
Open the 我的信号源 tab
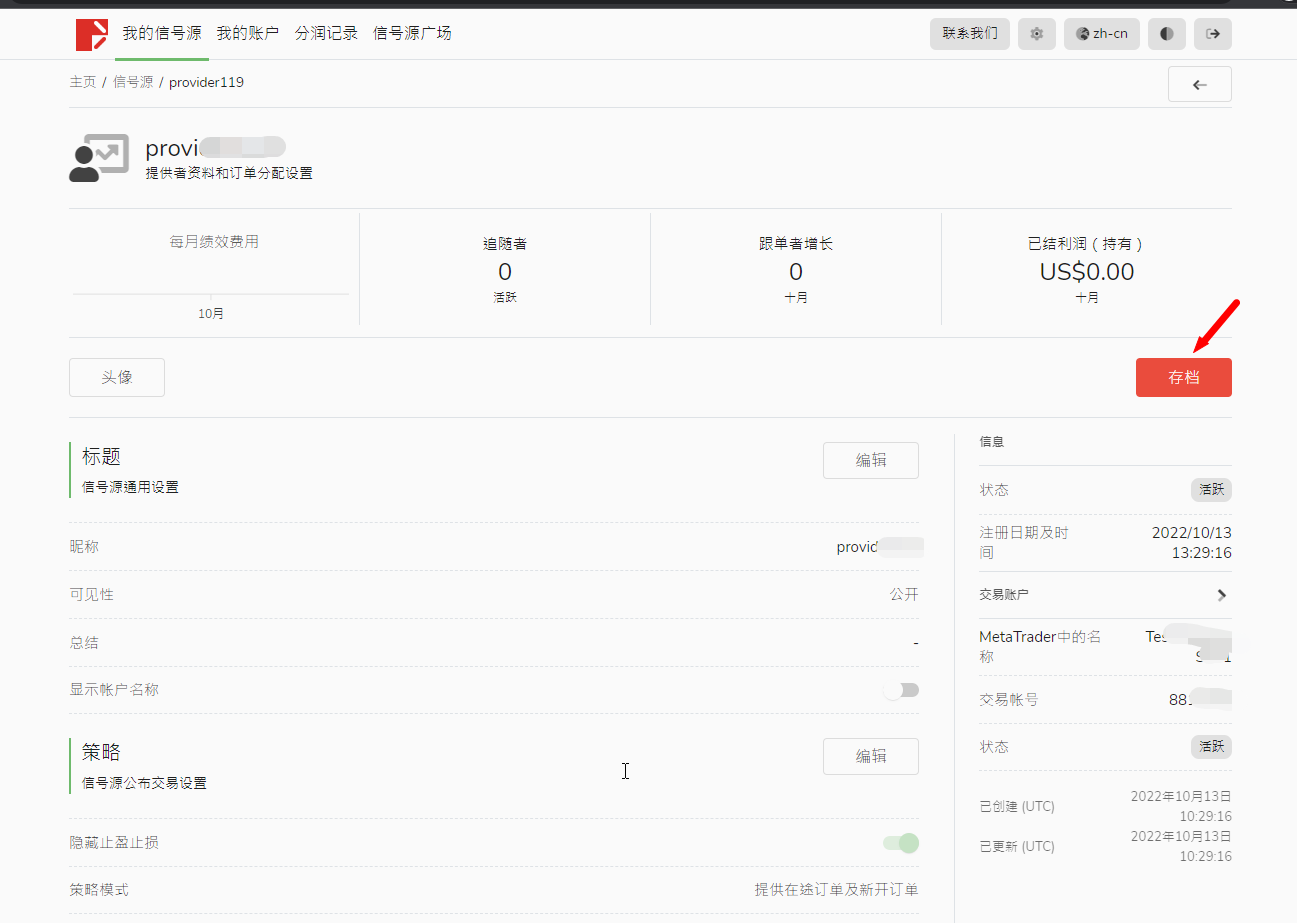coord(161,33)
